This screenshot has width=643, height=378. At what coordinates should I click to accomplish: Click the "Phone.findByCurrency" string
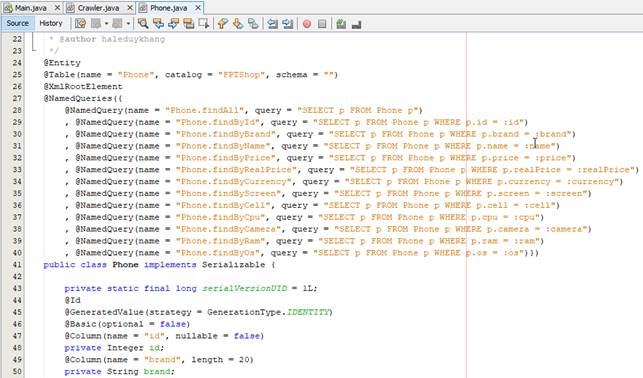coord(233,182)
